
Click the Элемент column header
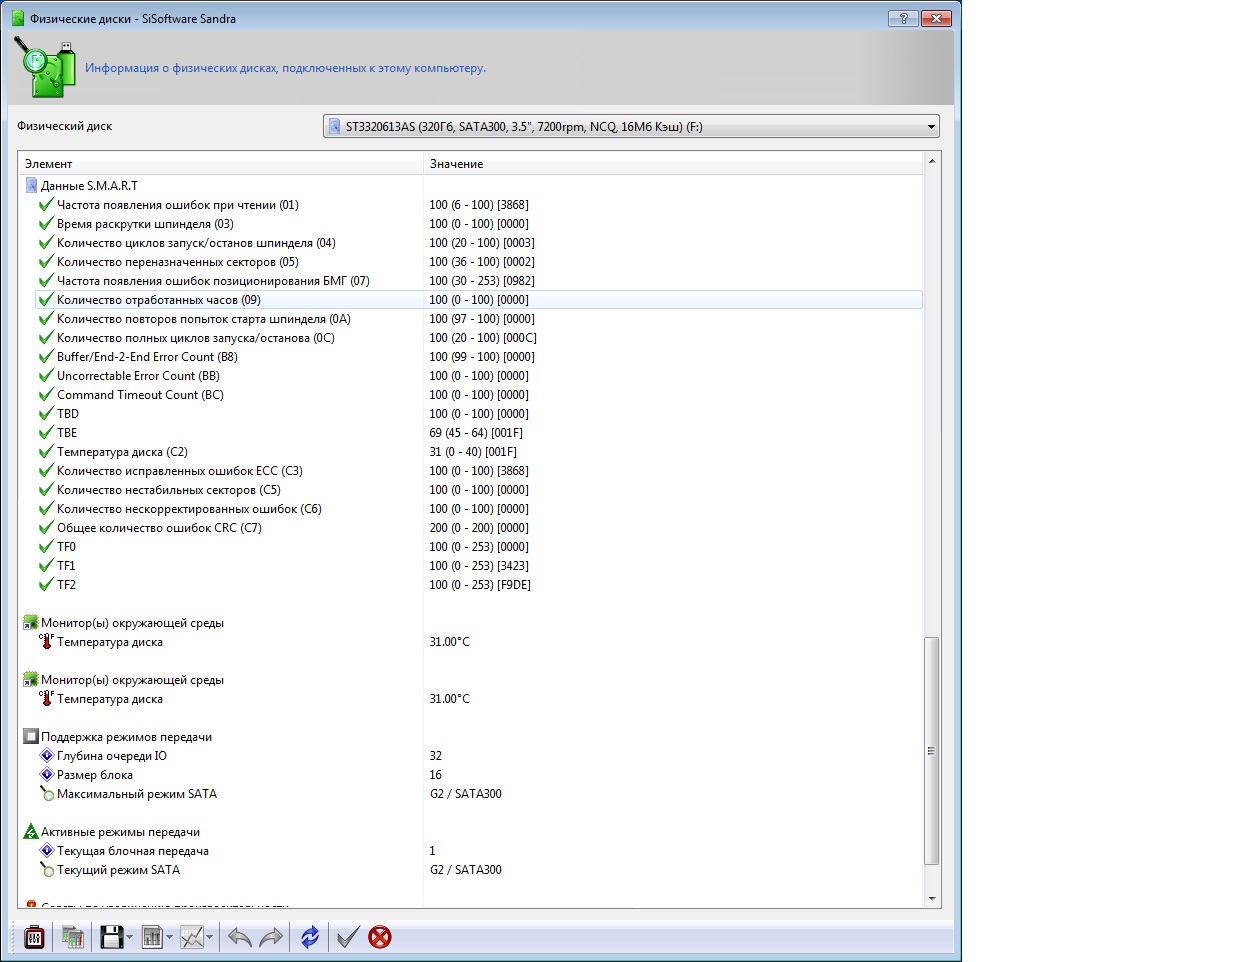click(x=220, y=164)
